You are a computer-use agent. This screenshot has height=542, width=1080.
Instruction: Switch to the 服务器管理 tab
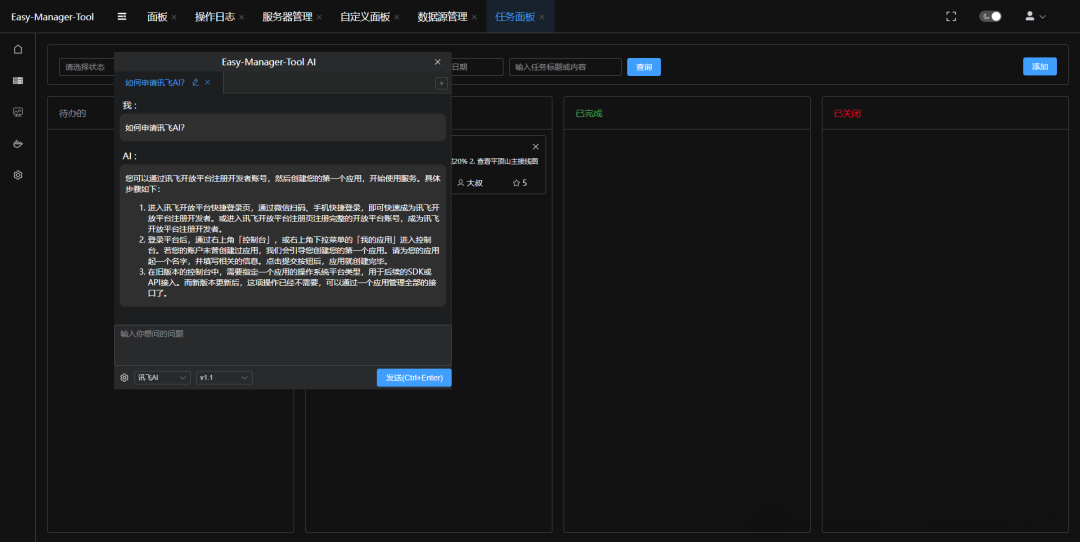point(286,17)
